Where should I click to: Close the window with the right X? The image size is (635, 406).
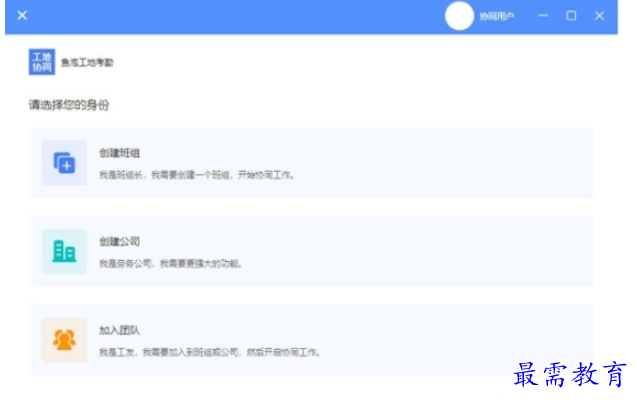point(600,16)
